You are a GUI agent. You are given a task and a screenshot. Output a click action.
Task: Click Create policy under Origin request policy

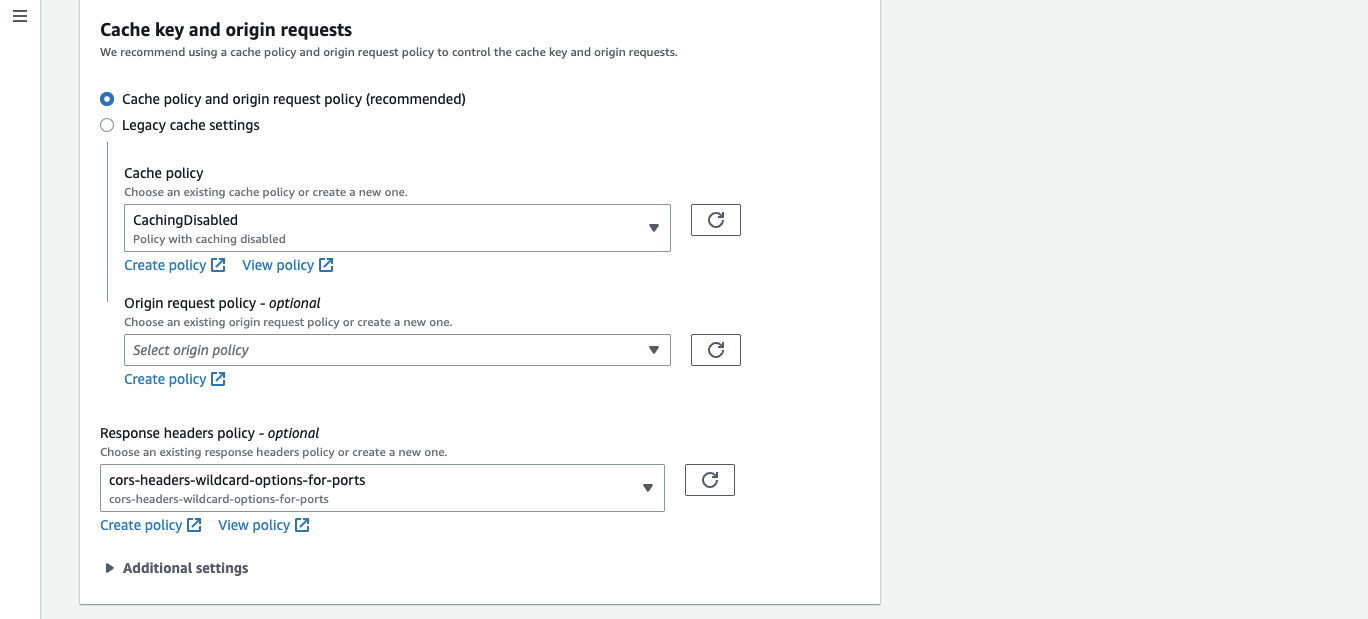pos(163,378)
